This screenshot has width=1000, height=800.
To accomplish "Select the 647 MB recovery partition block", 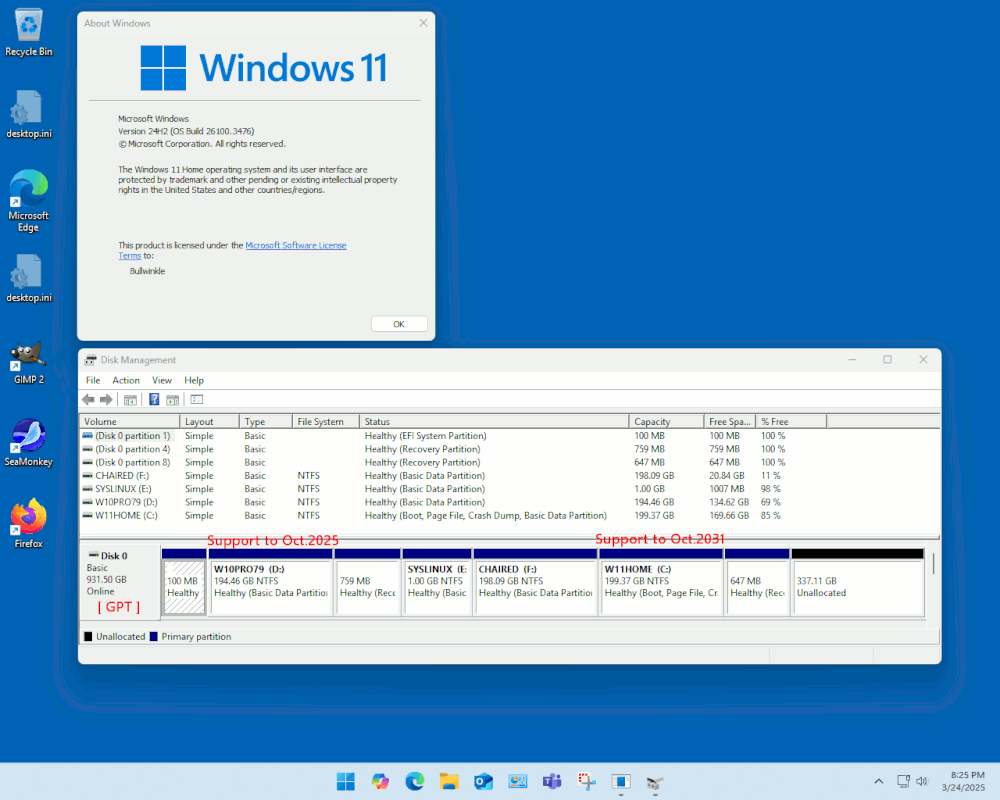I will 757,582.
